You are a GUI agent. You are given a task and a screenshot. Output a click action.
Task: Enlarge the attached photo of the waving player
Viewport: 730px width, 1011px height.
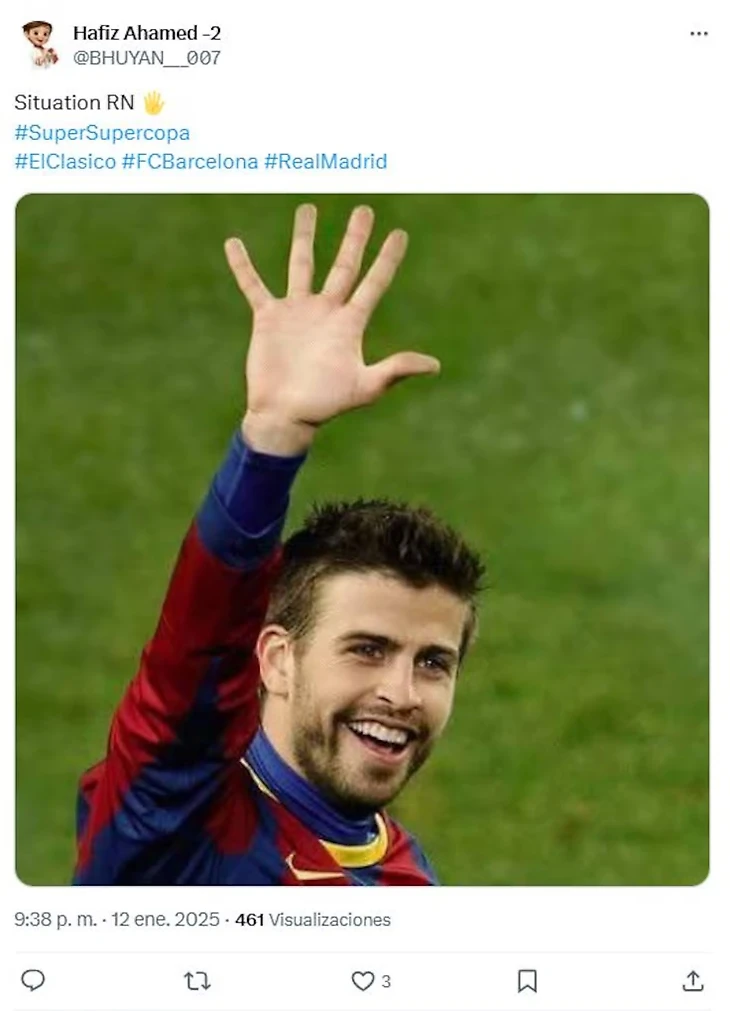tap(362, 540)
